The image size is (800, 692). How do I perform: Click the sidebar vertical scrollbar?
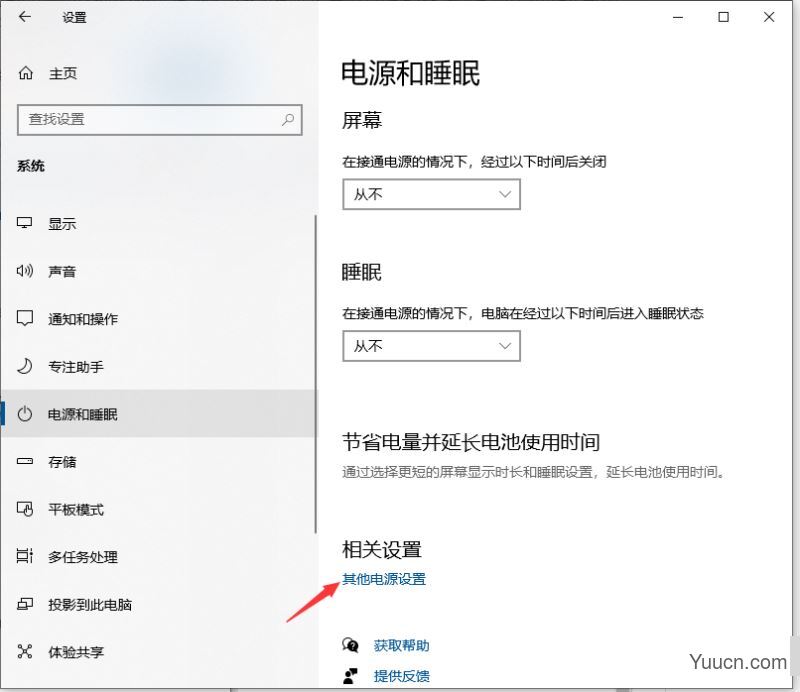[x=316, y=374]
